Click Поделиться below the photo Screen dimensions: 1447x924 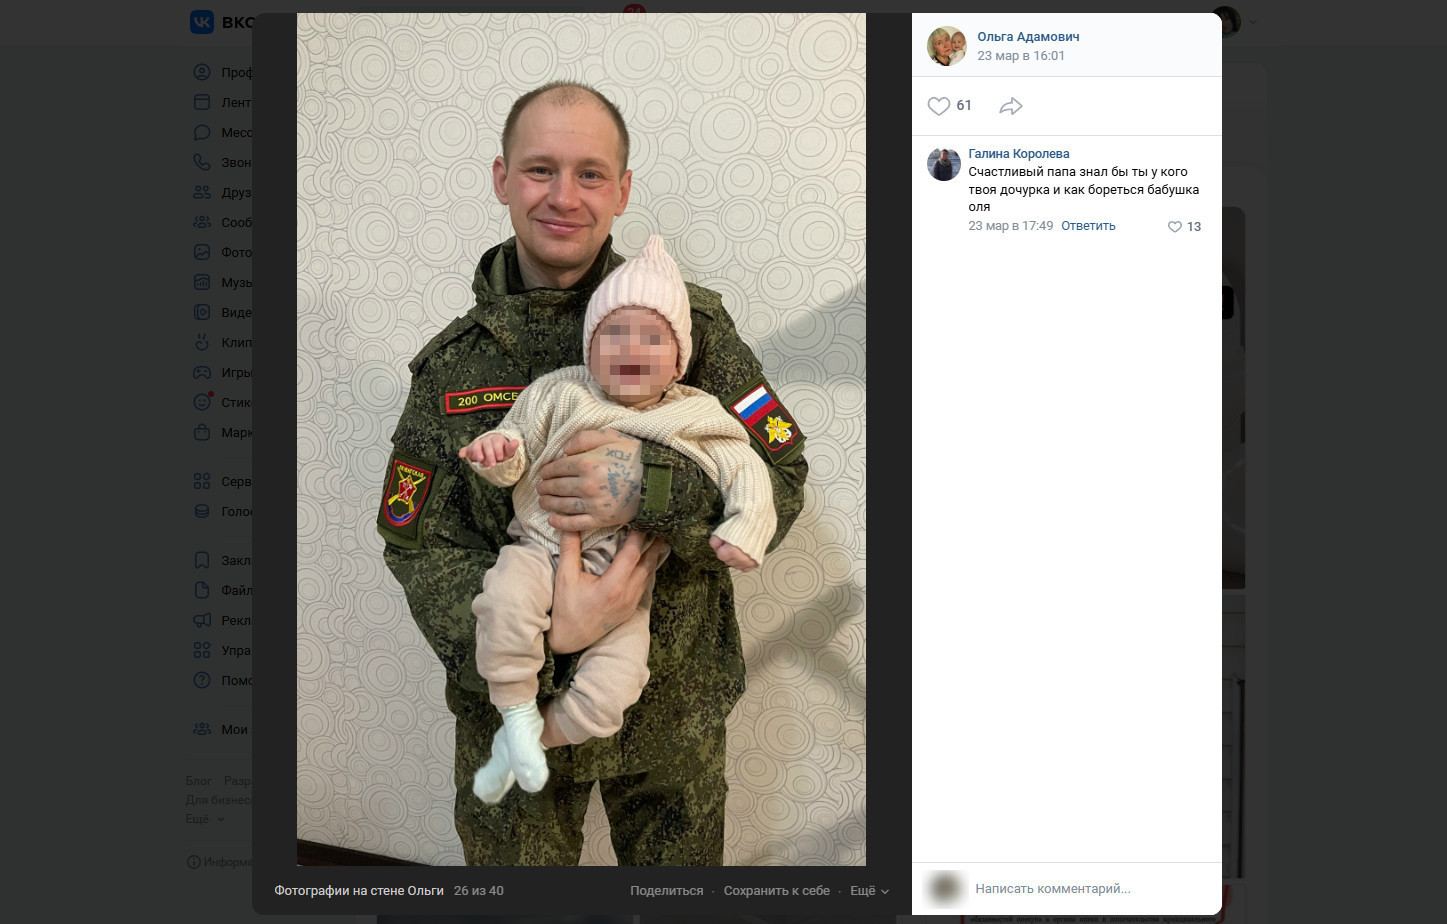(666, 891)
